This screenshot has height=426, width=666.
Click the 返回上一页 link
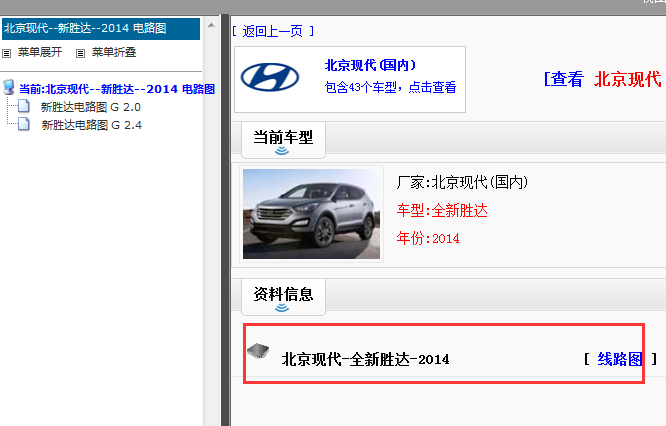tap(272, 31)
